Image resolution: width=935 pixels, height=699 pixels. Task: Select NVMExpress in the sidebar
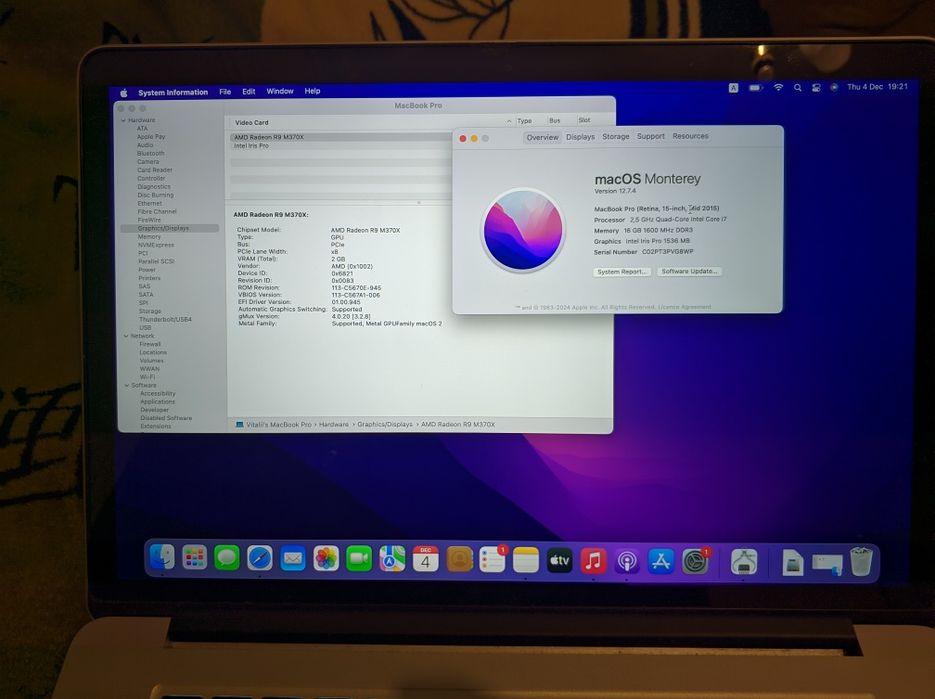coord(156,245)
